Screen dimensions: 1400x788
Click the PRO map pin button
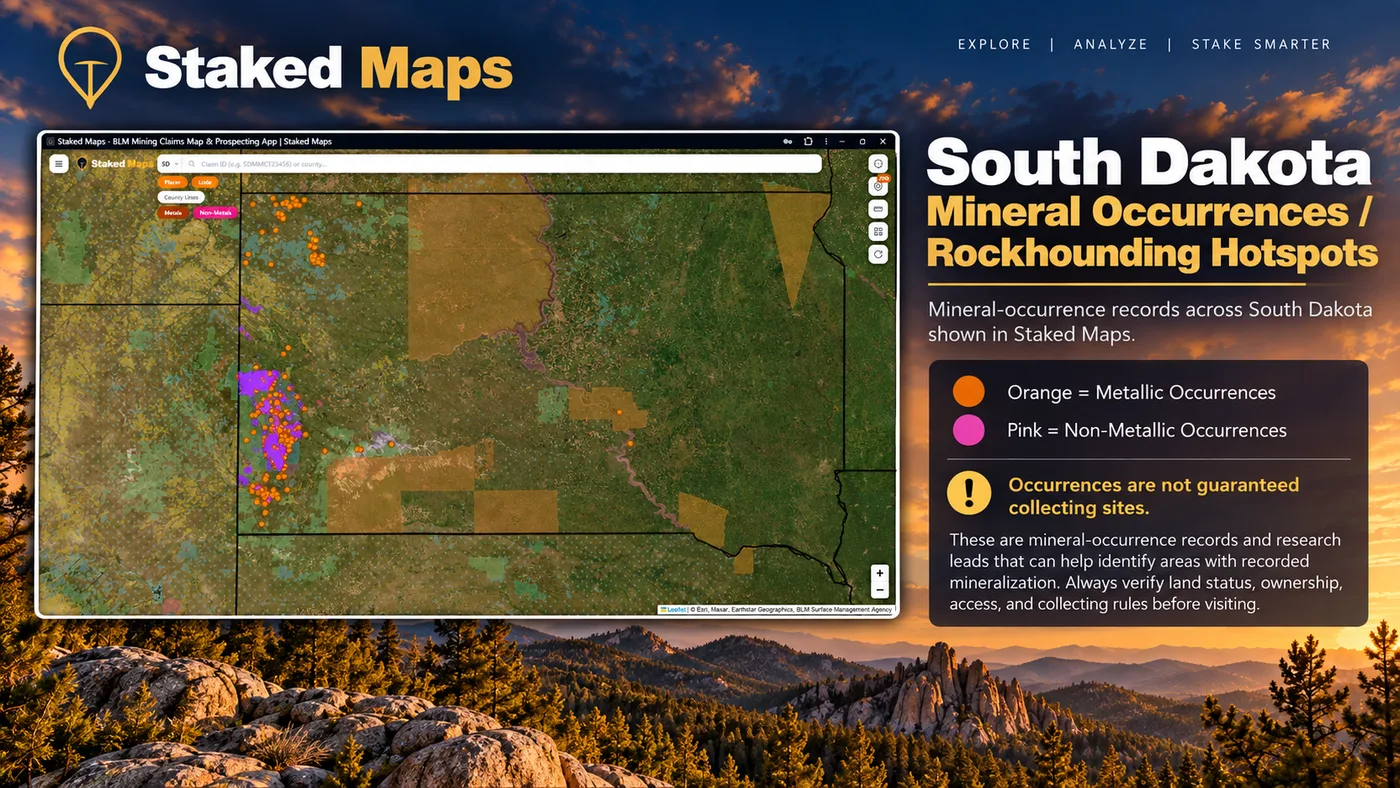tap(878, 186)
